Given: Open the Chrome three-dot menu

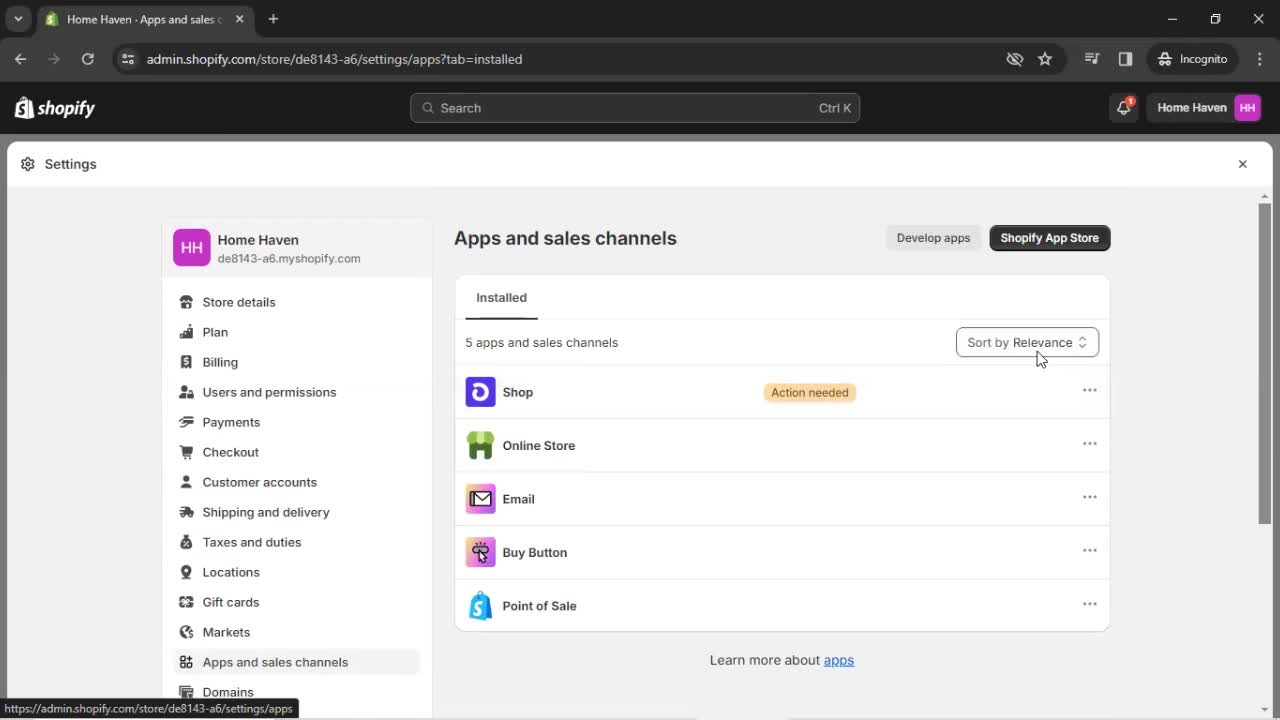Looking at the screenshot, I should (1259, 59).
